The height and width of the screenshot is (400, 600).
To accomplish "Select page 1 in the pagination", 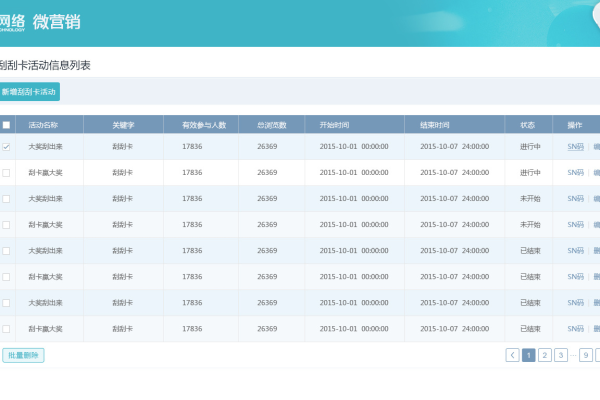I will click(529, 355).
